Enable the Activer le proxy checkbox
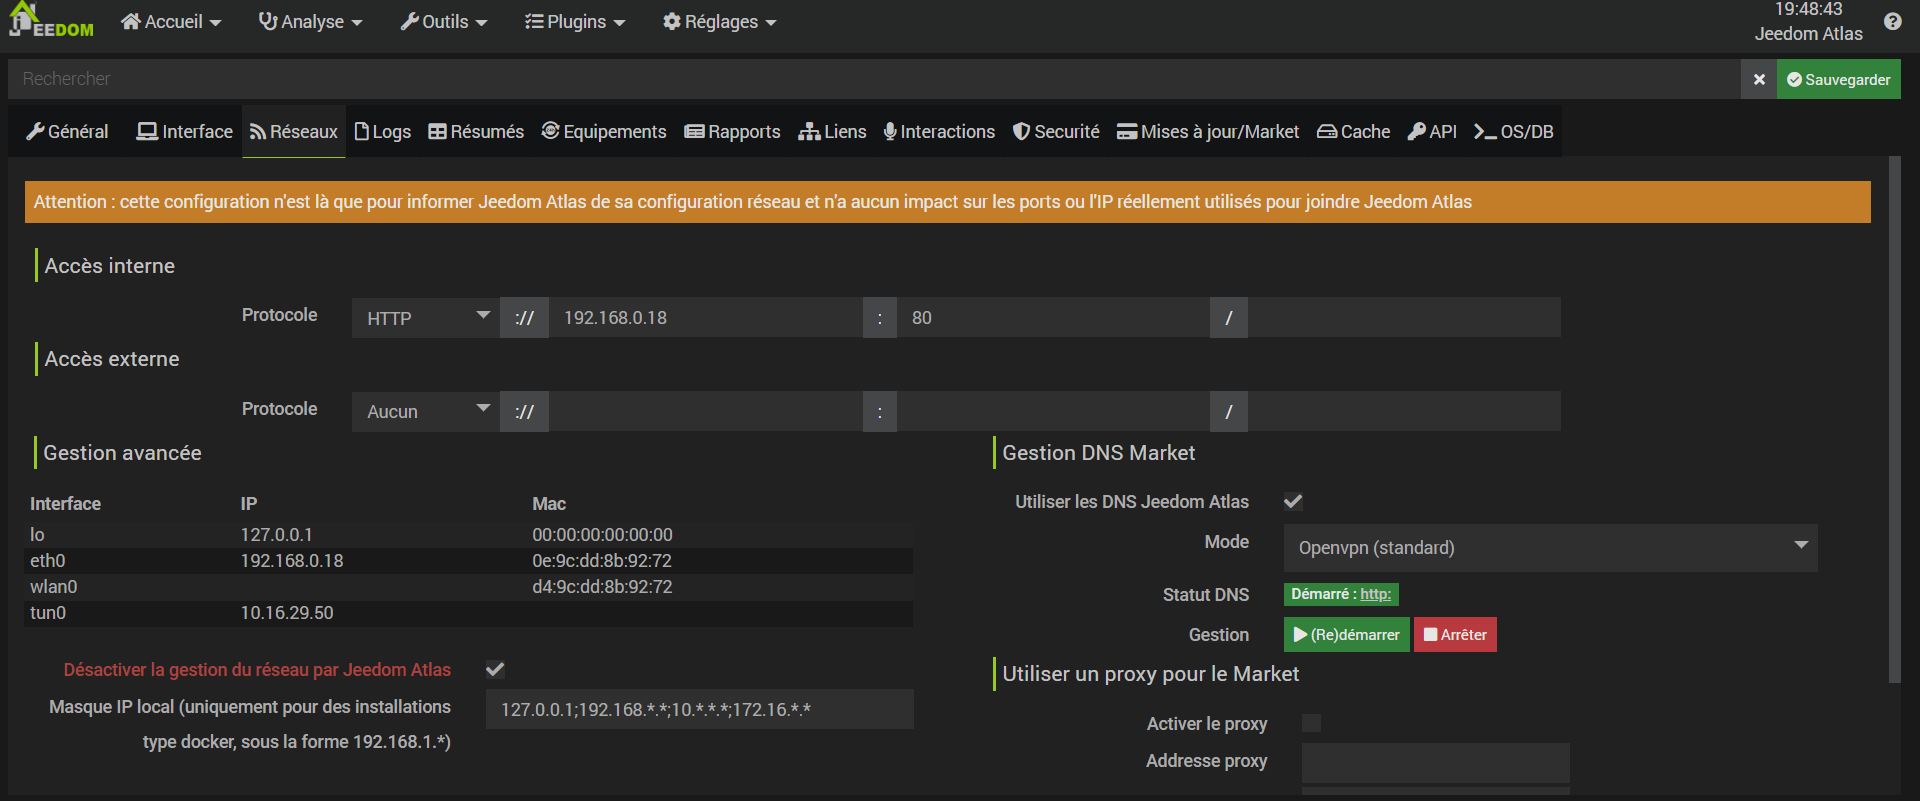 (1311, 723)
